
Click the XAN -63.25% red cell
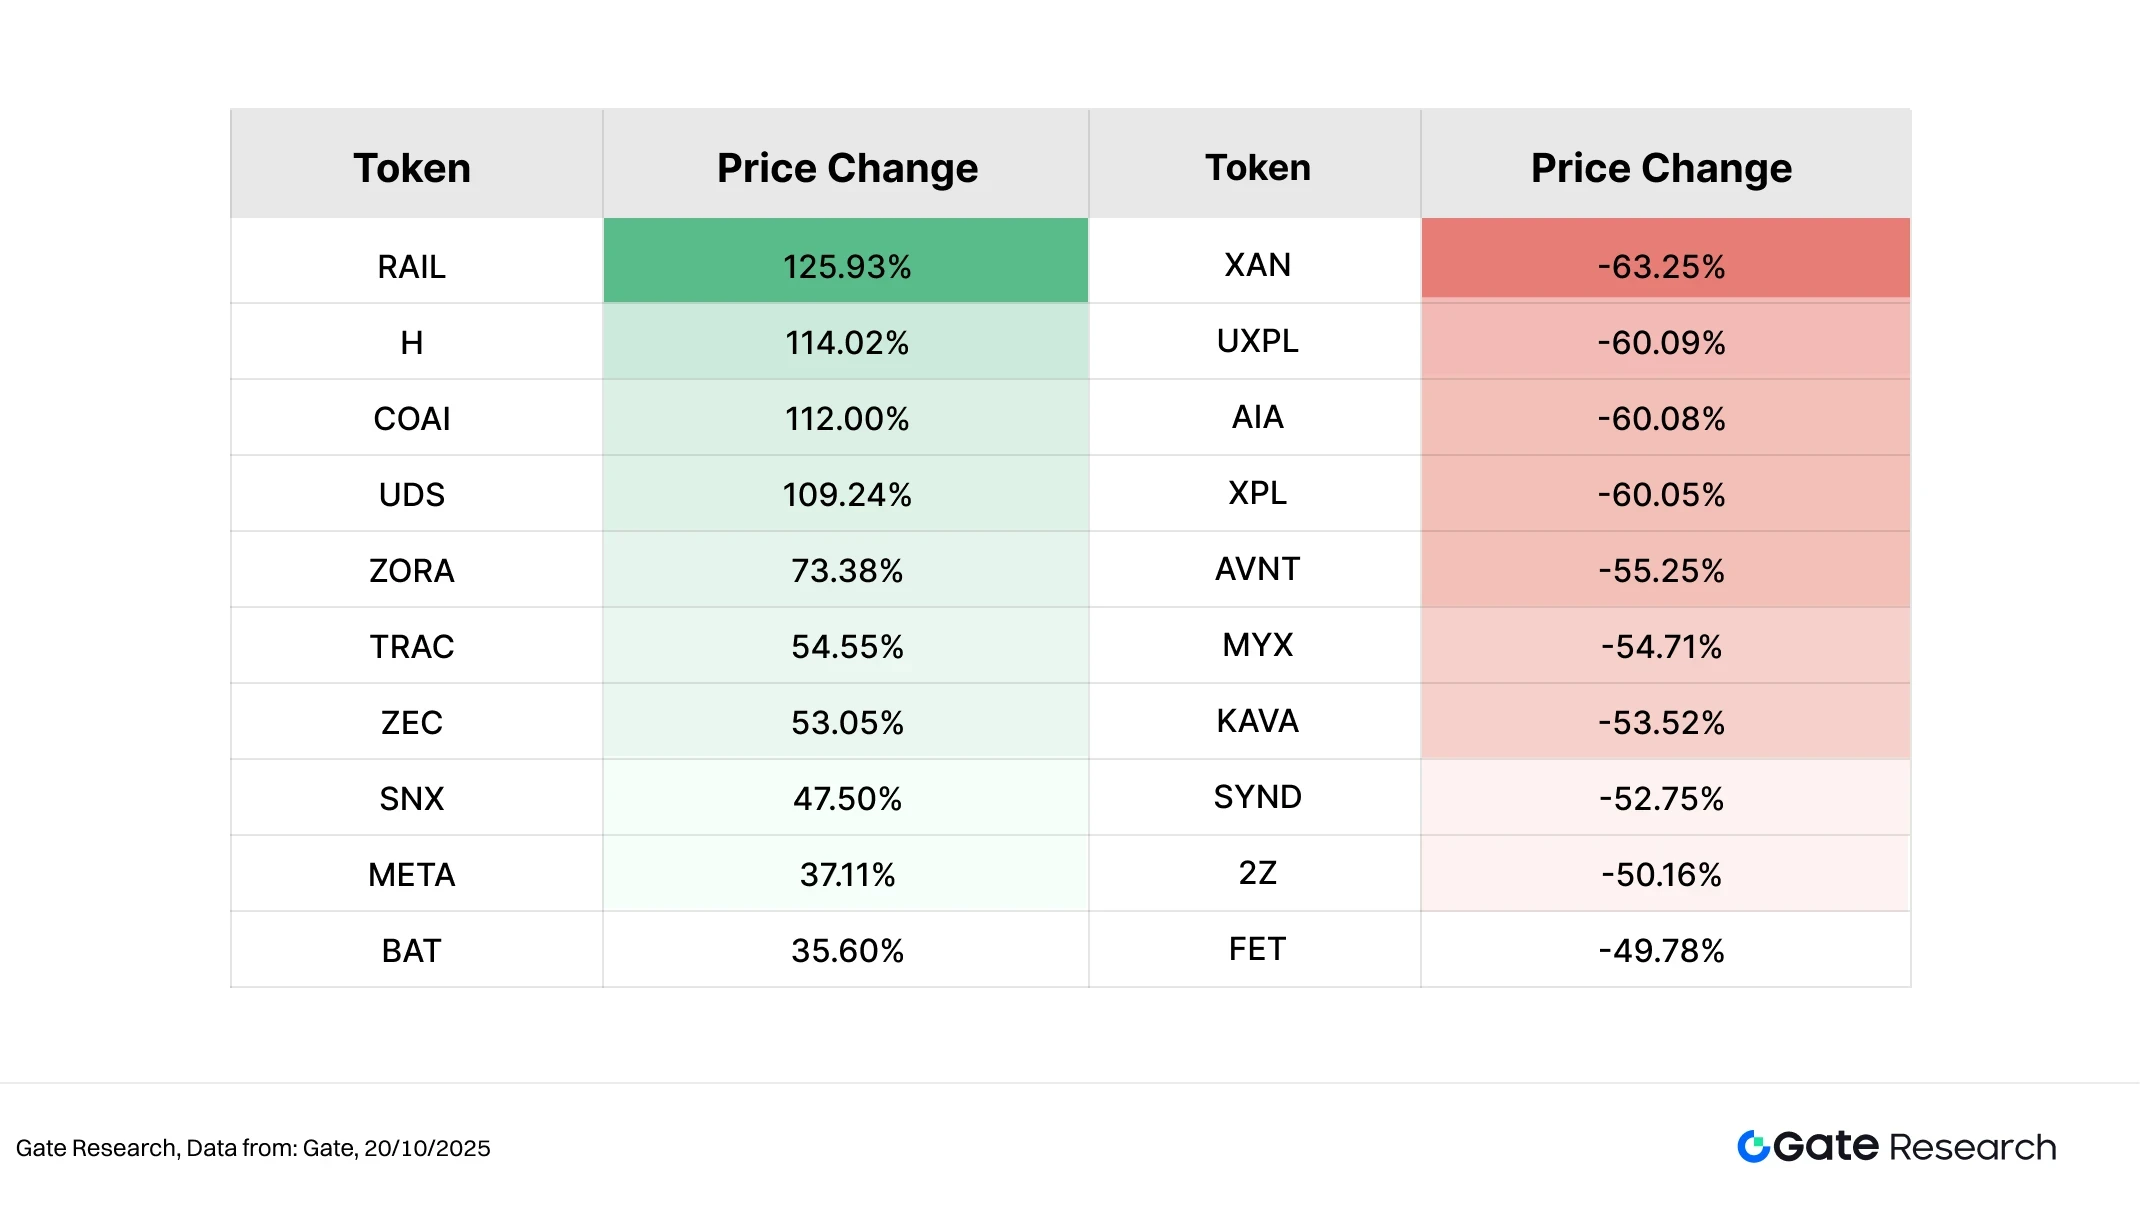[x=1661, y=266]
